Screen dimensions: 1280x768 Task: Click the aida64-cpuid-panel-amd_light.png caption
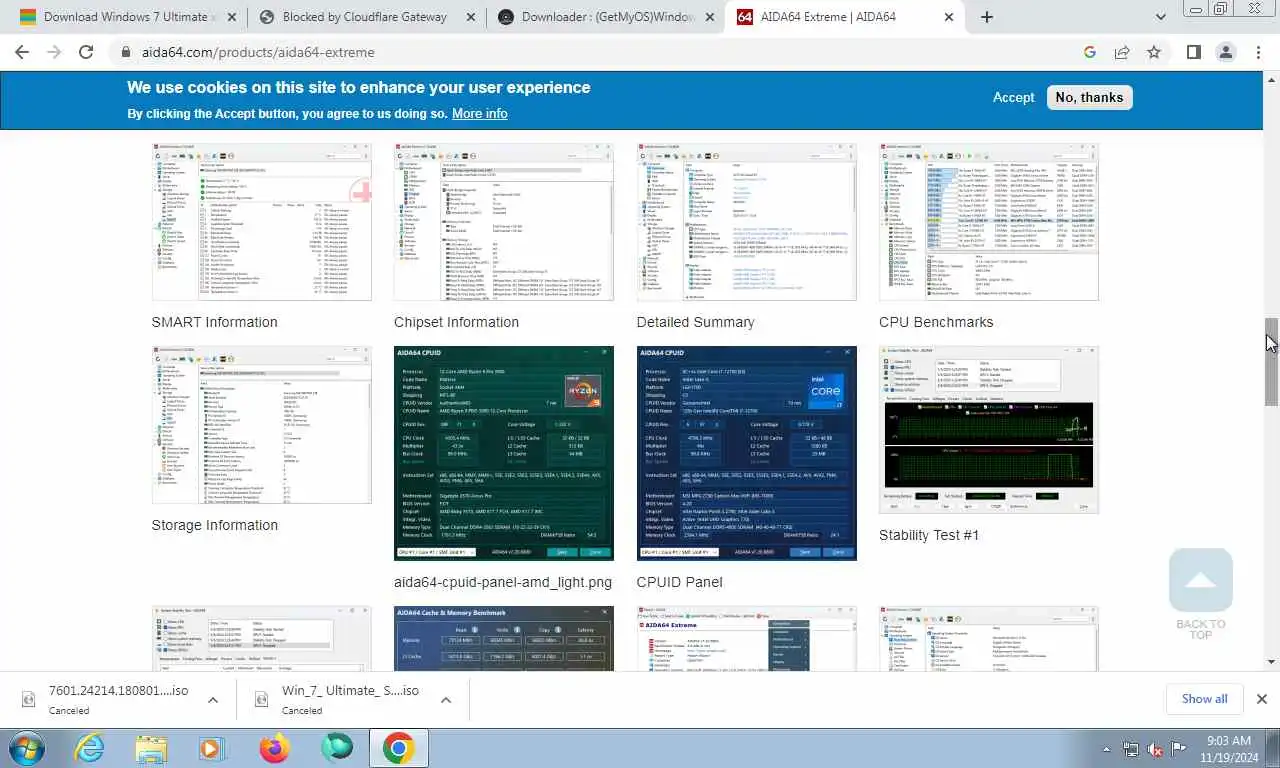click(x=503, y=582)
